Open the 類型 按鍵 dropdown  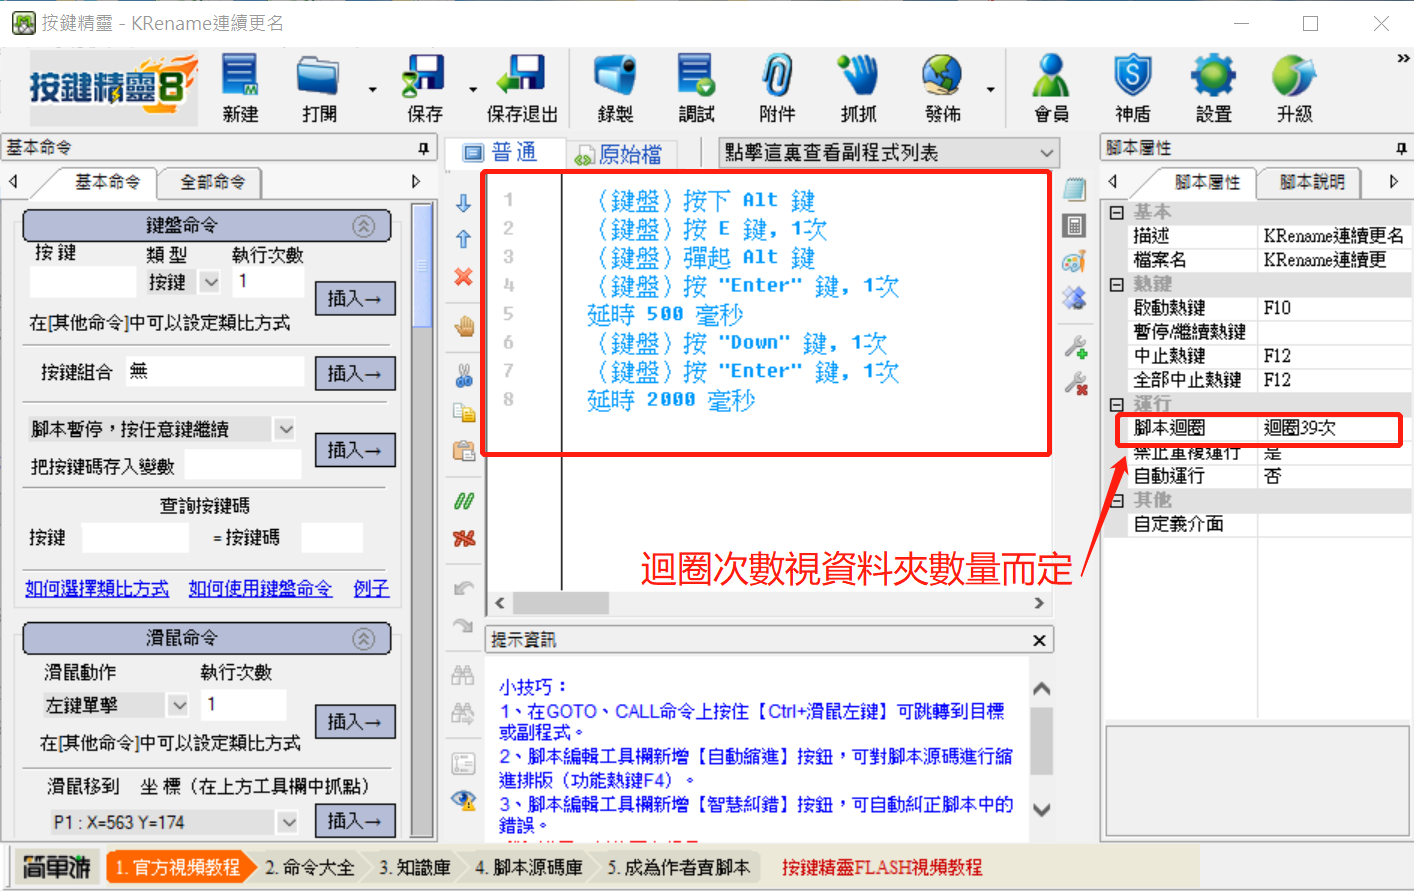(x=210, y=283)
